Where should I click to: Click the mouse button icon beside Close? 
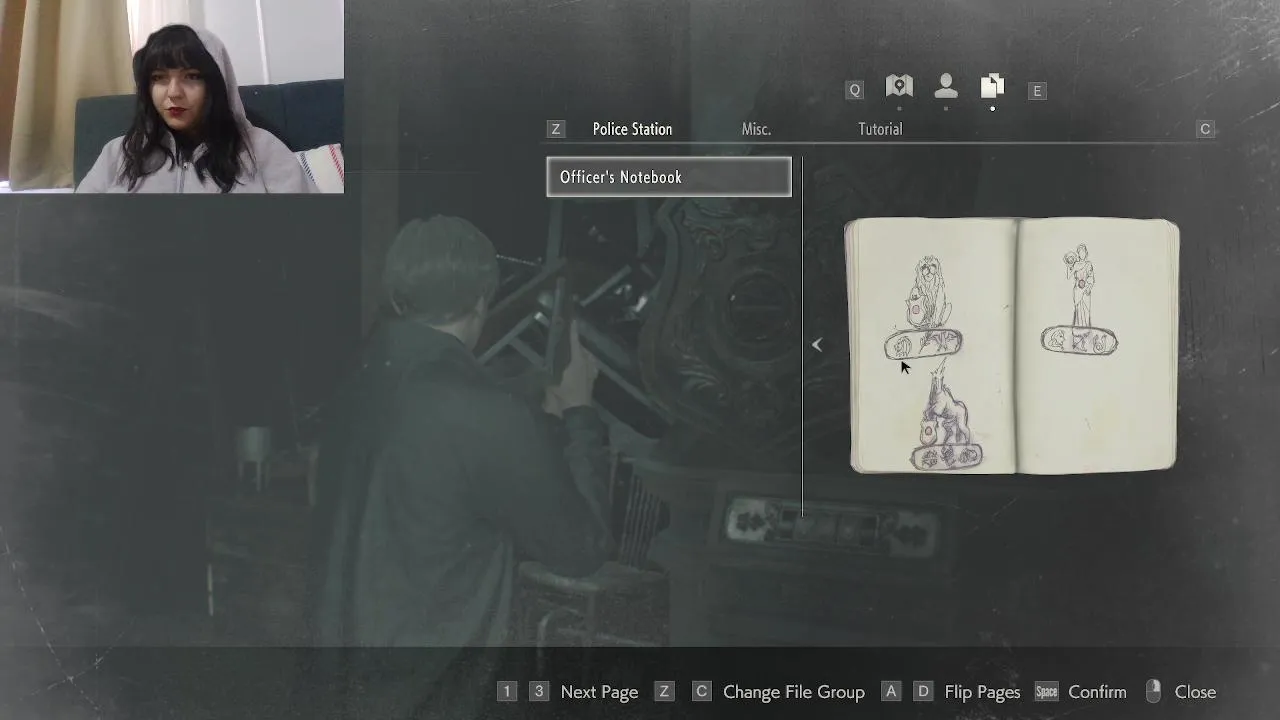pyautogui.click(x=1153, y=691)
